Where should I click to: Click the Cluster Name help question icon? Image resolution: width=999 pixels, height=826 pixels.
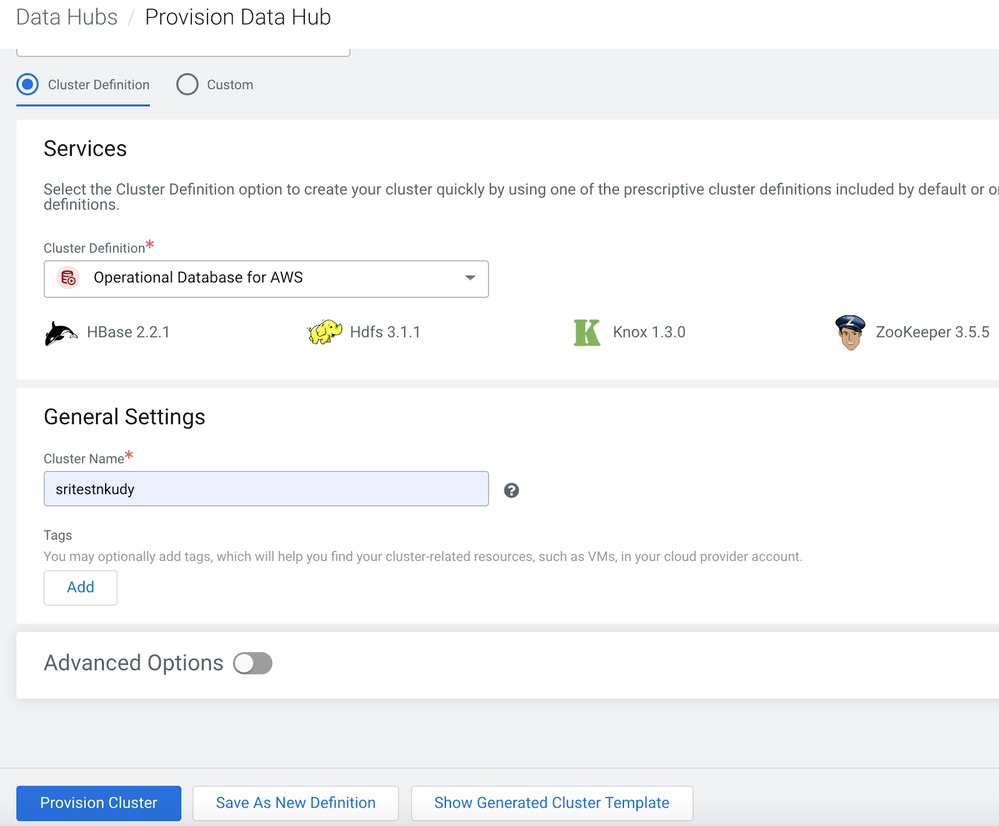click(511, 490)
